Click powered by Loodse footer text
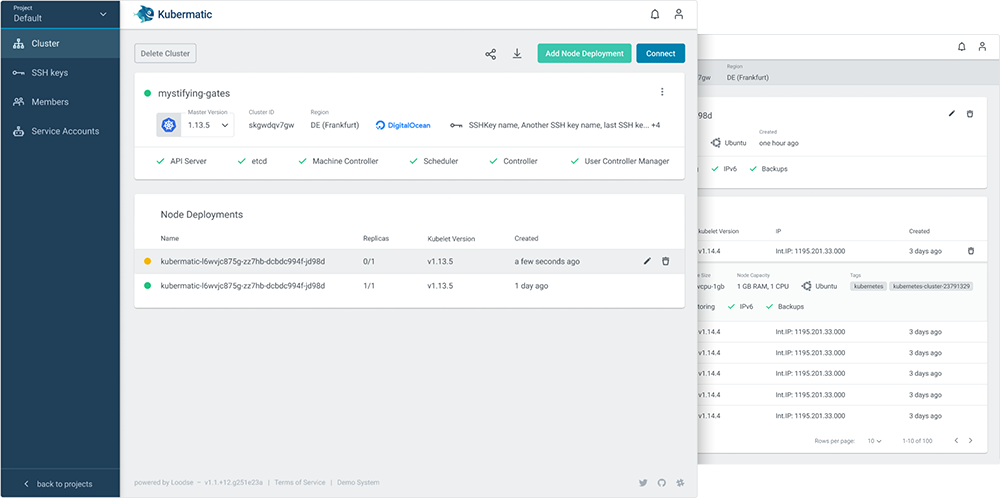1000x498 pixels. [x=163, y=483]
